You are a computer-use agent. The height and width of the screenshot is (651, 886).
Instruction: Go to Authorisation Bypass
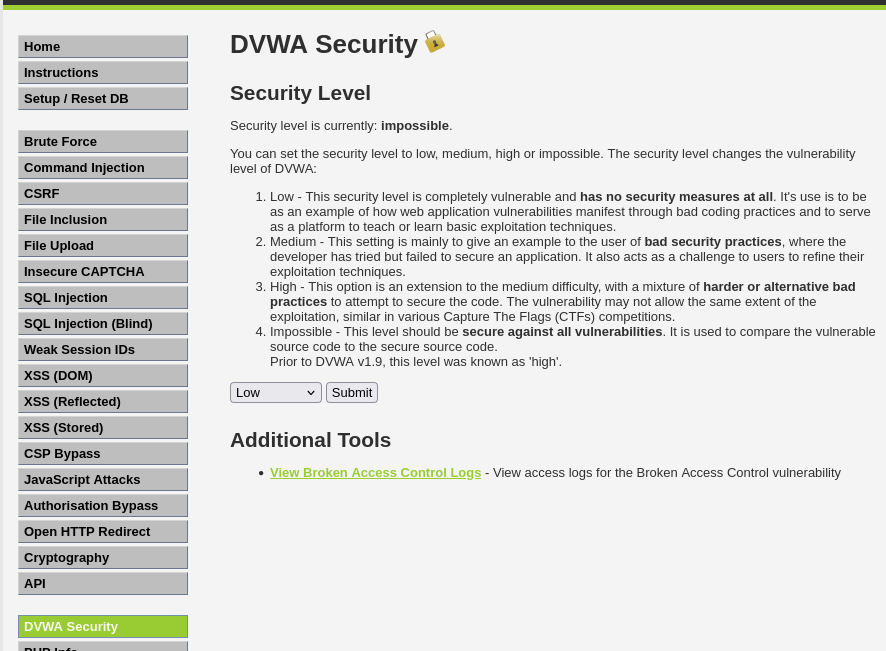103,505
